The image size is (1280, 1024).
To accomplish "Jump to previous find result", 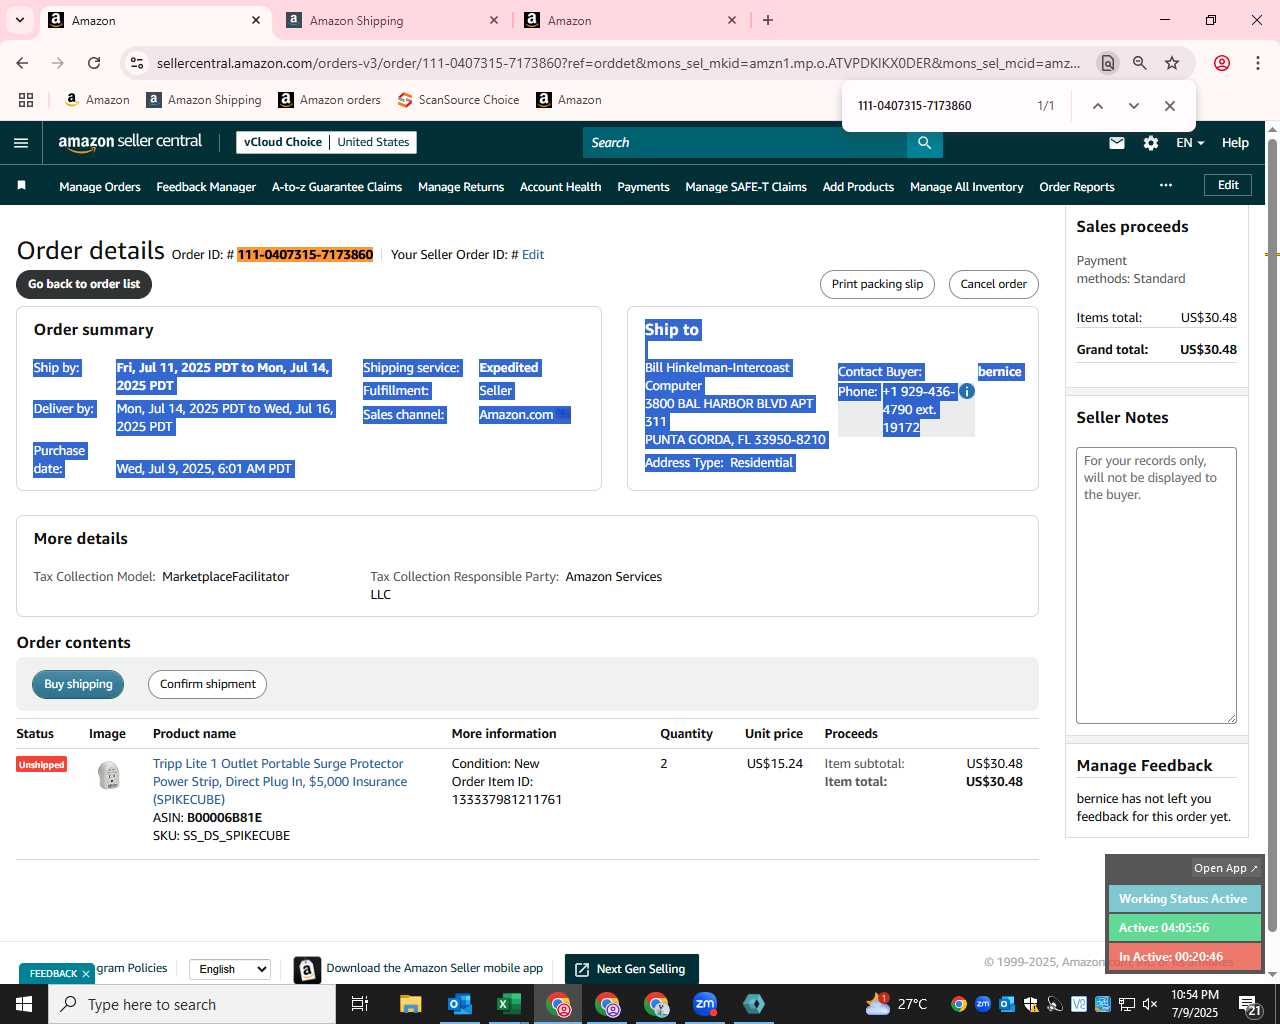I will click(1097, 106).
